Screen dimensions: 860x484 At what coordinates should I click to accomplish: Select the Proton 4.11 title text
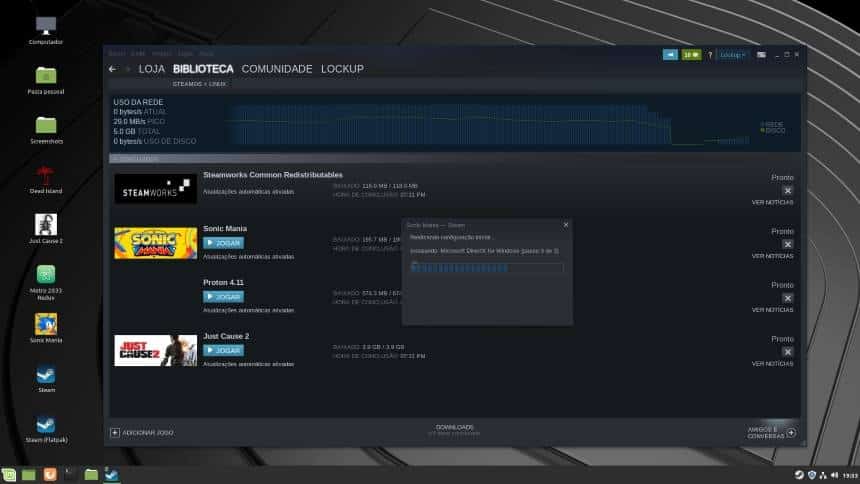(x=223, y=282)
